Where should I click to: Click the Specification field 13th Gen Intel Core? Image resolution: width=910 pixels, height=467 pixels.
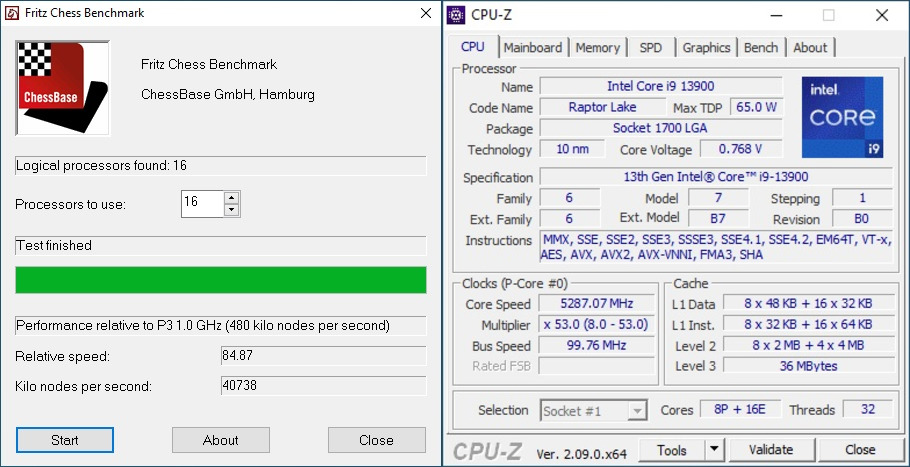[x=716, y=177]
